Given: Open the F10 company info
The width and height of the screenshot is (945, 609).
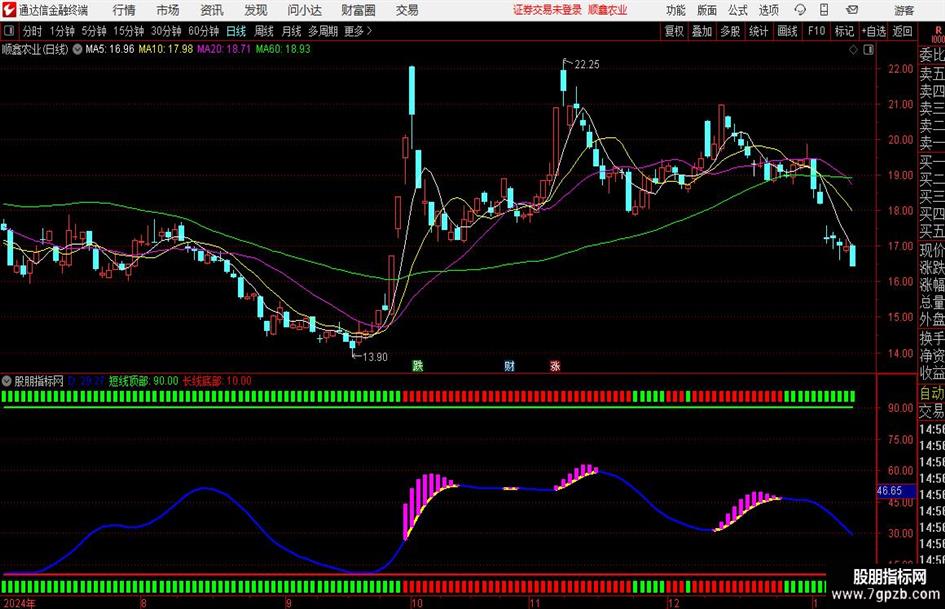Looking at the screenshot, I should 816,31.
